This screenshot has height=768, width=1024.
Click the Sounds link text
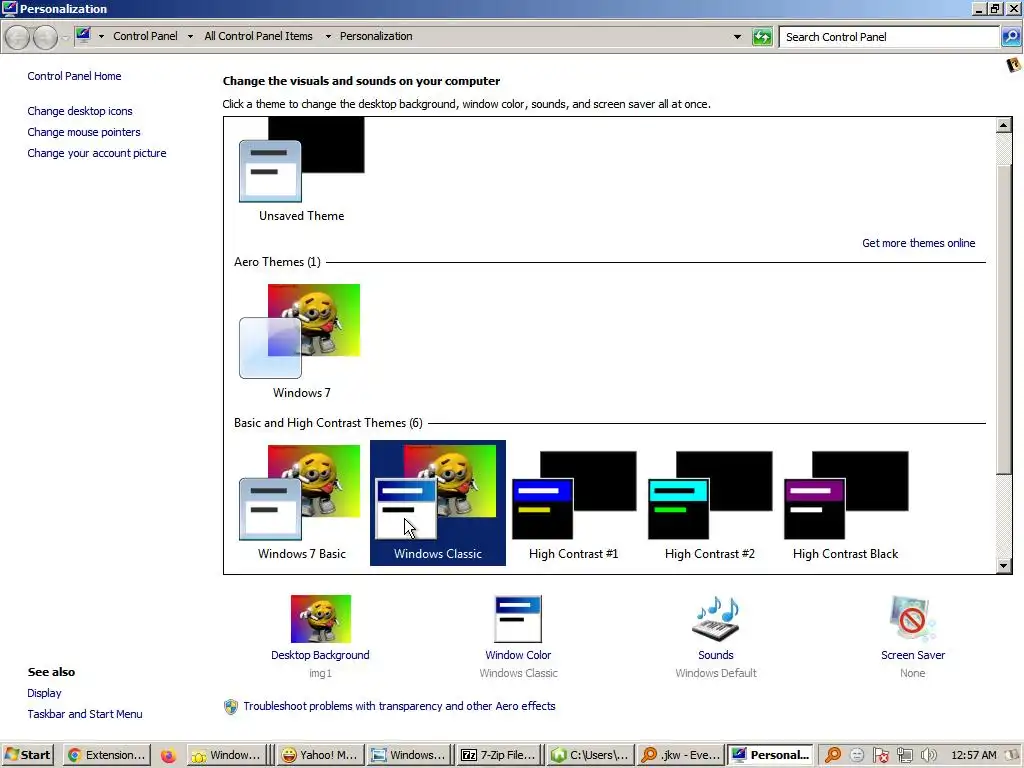(716, 655)
